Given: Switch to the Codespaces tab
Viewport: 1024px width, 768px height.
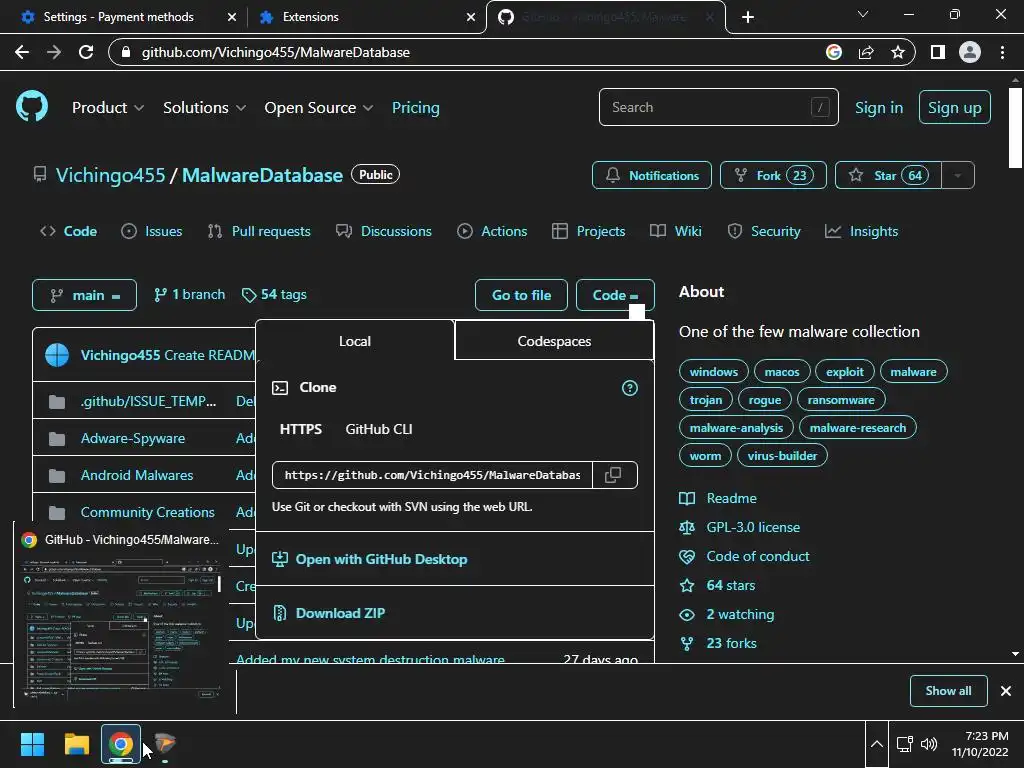Looking at the screenshot, I should [554, 341].
